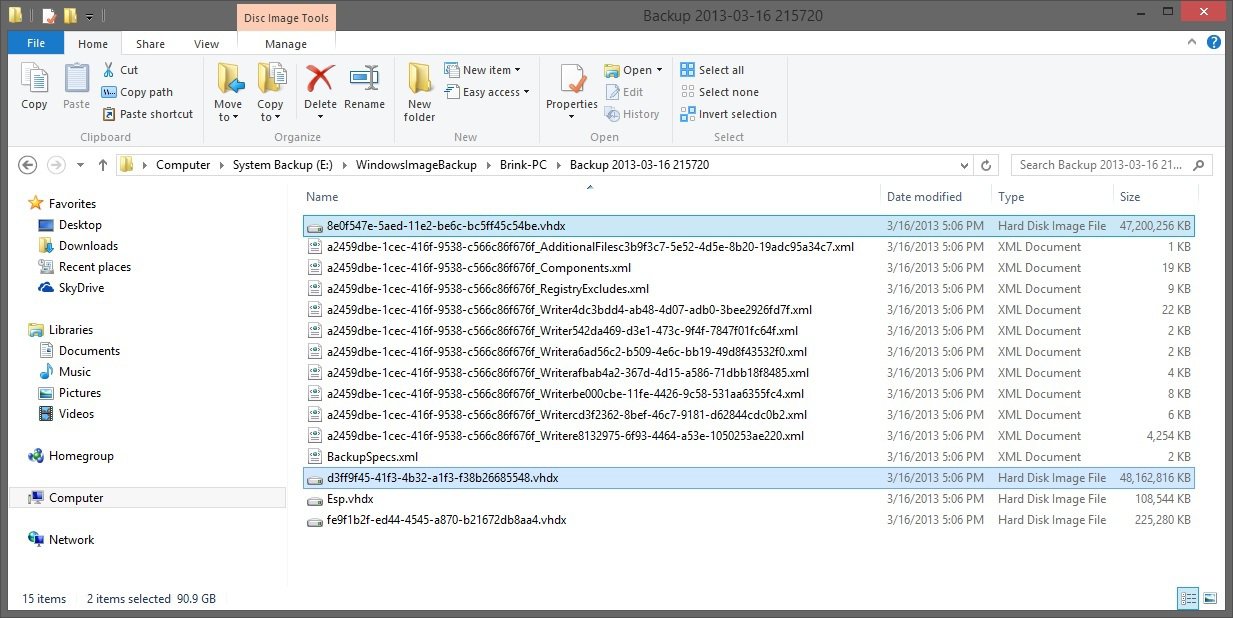Screen dimensions: 1233x618
Task: Switch to the Share tab
Action: click(151, 44)
